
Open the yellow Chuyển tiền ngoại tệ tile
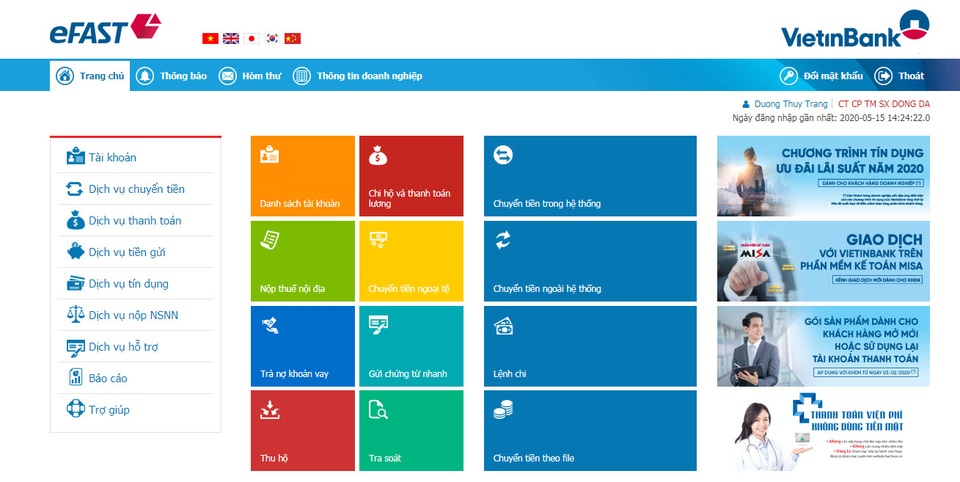pos(411,262)
